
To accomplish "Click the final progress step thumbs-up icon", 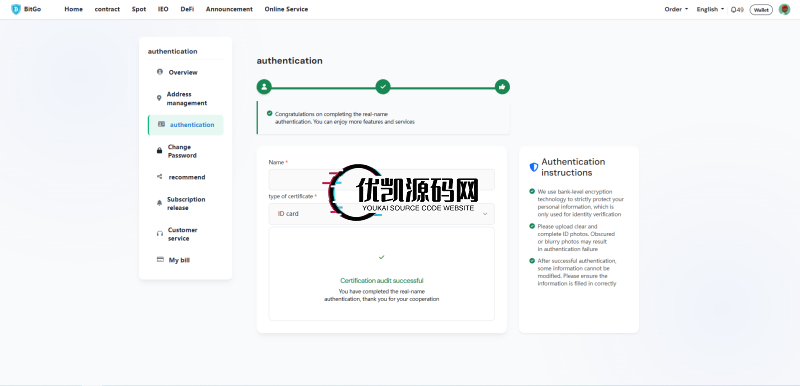I will click(502, 87).
